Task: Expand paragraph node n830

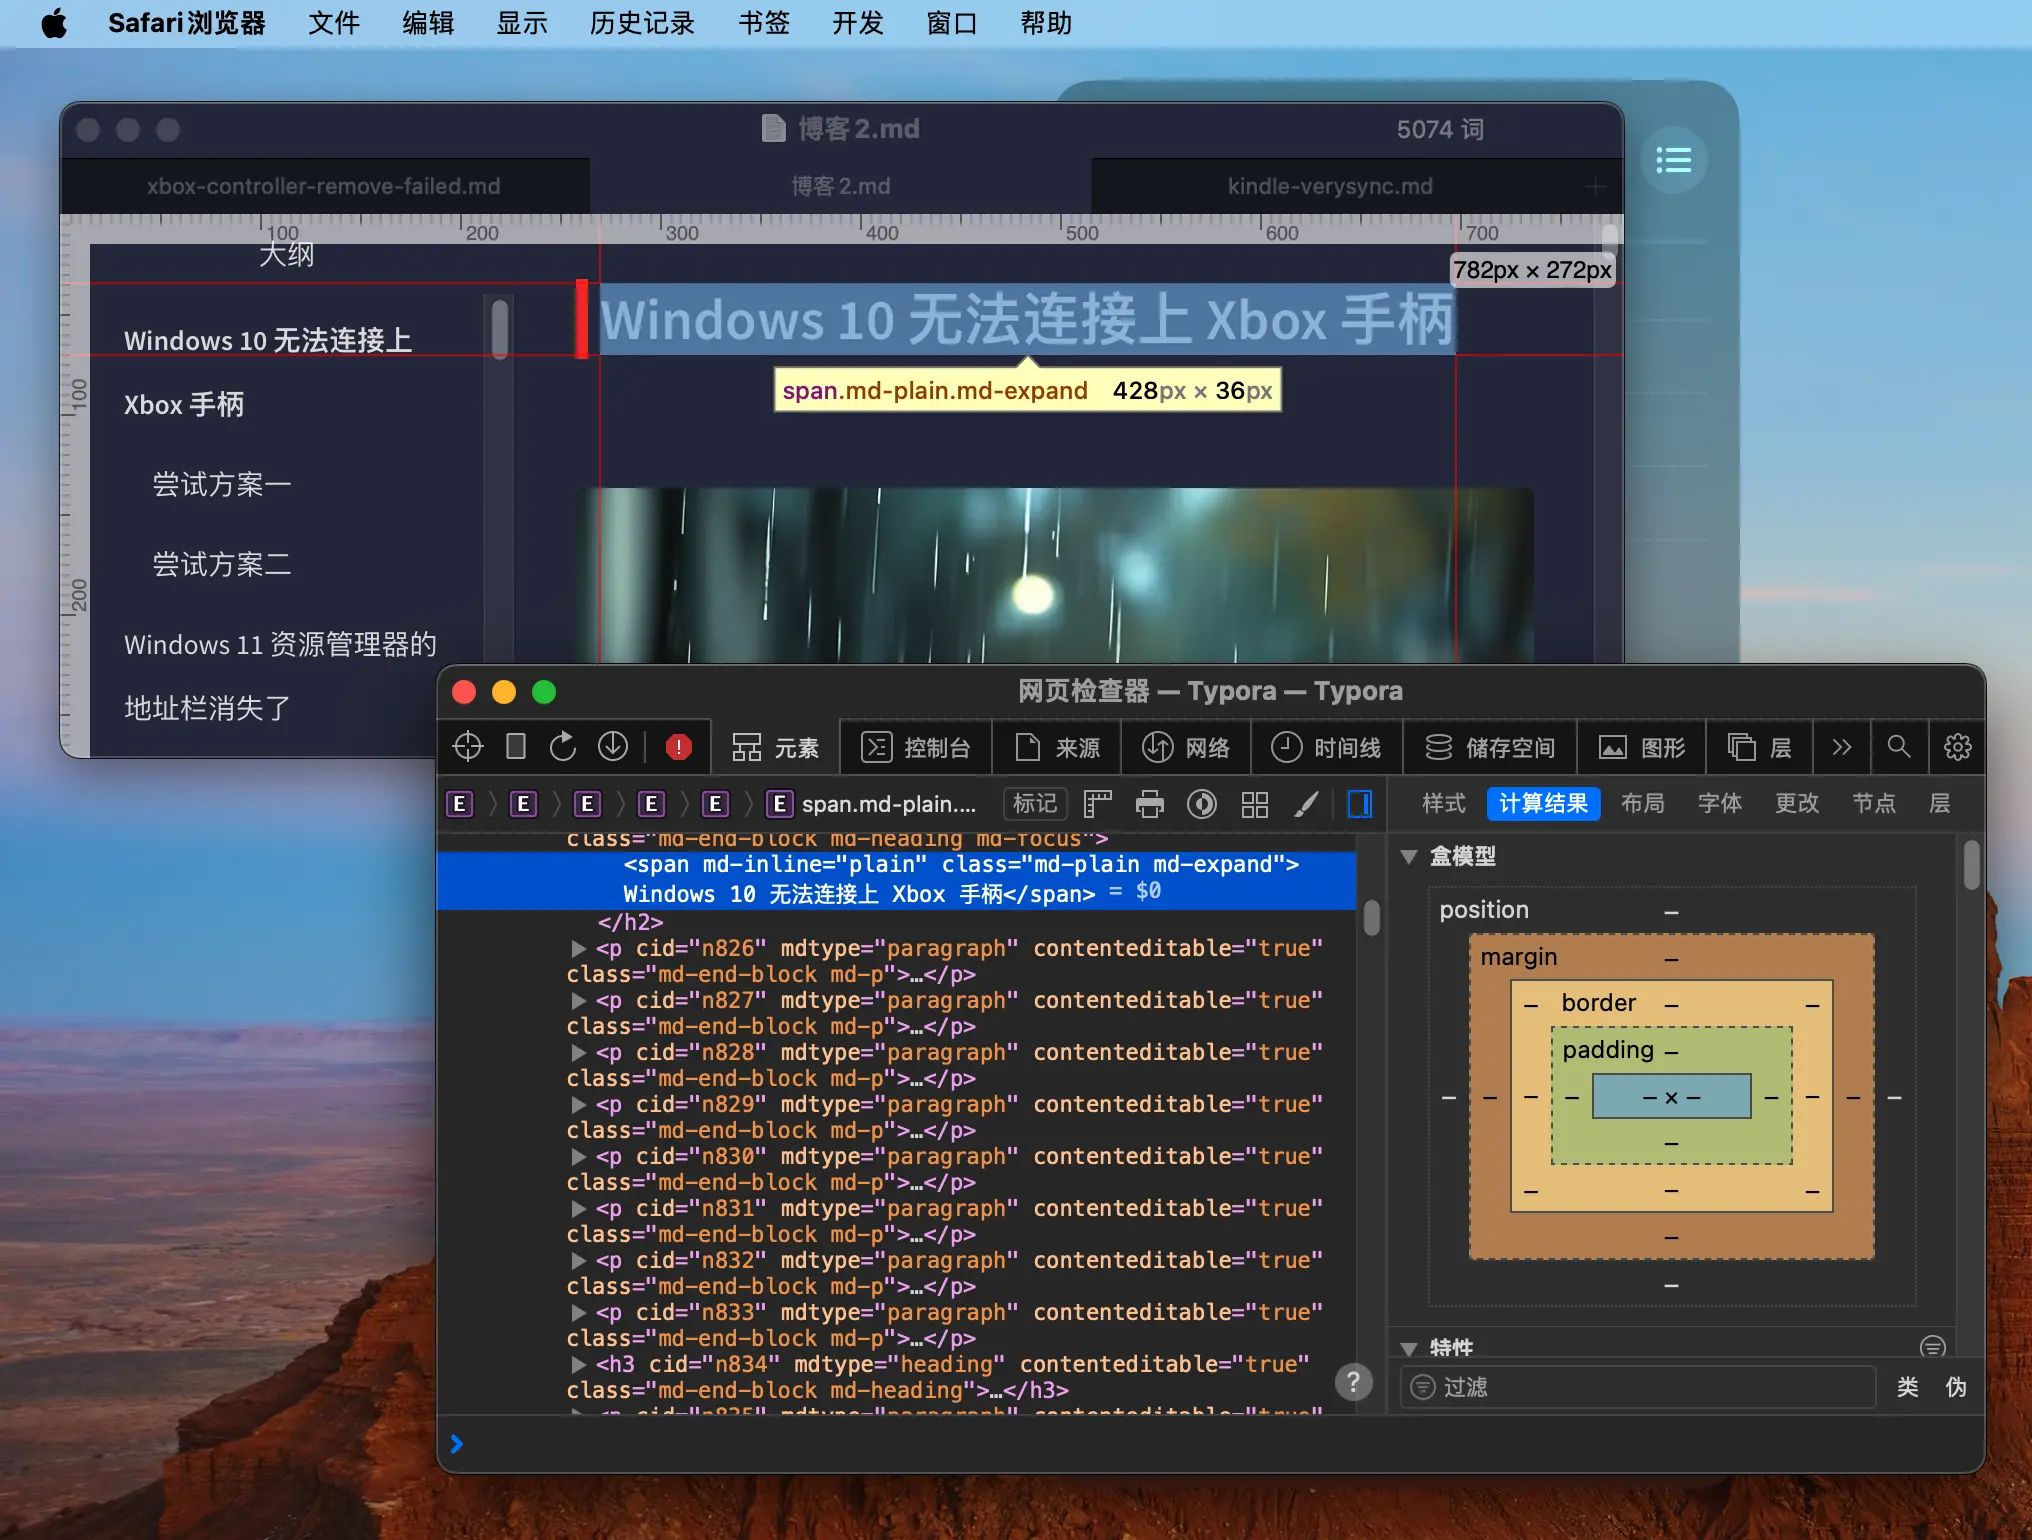Action: coord(579,1155)
